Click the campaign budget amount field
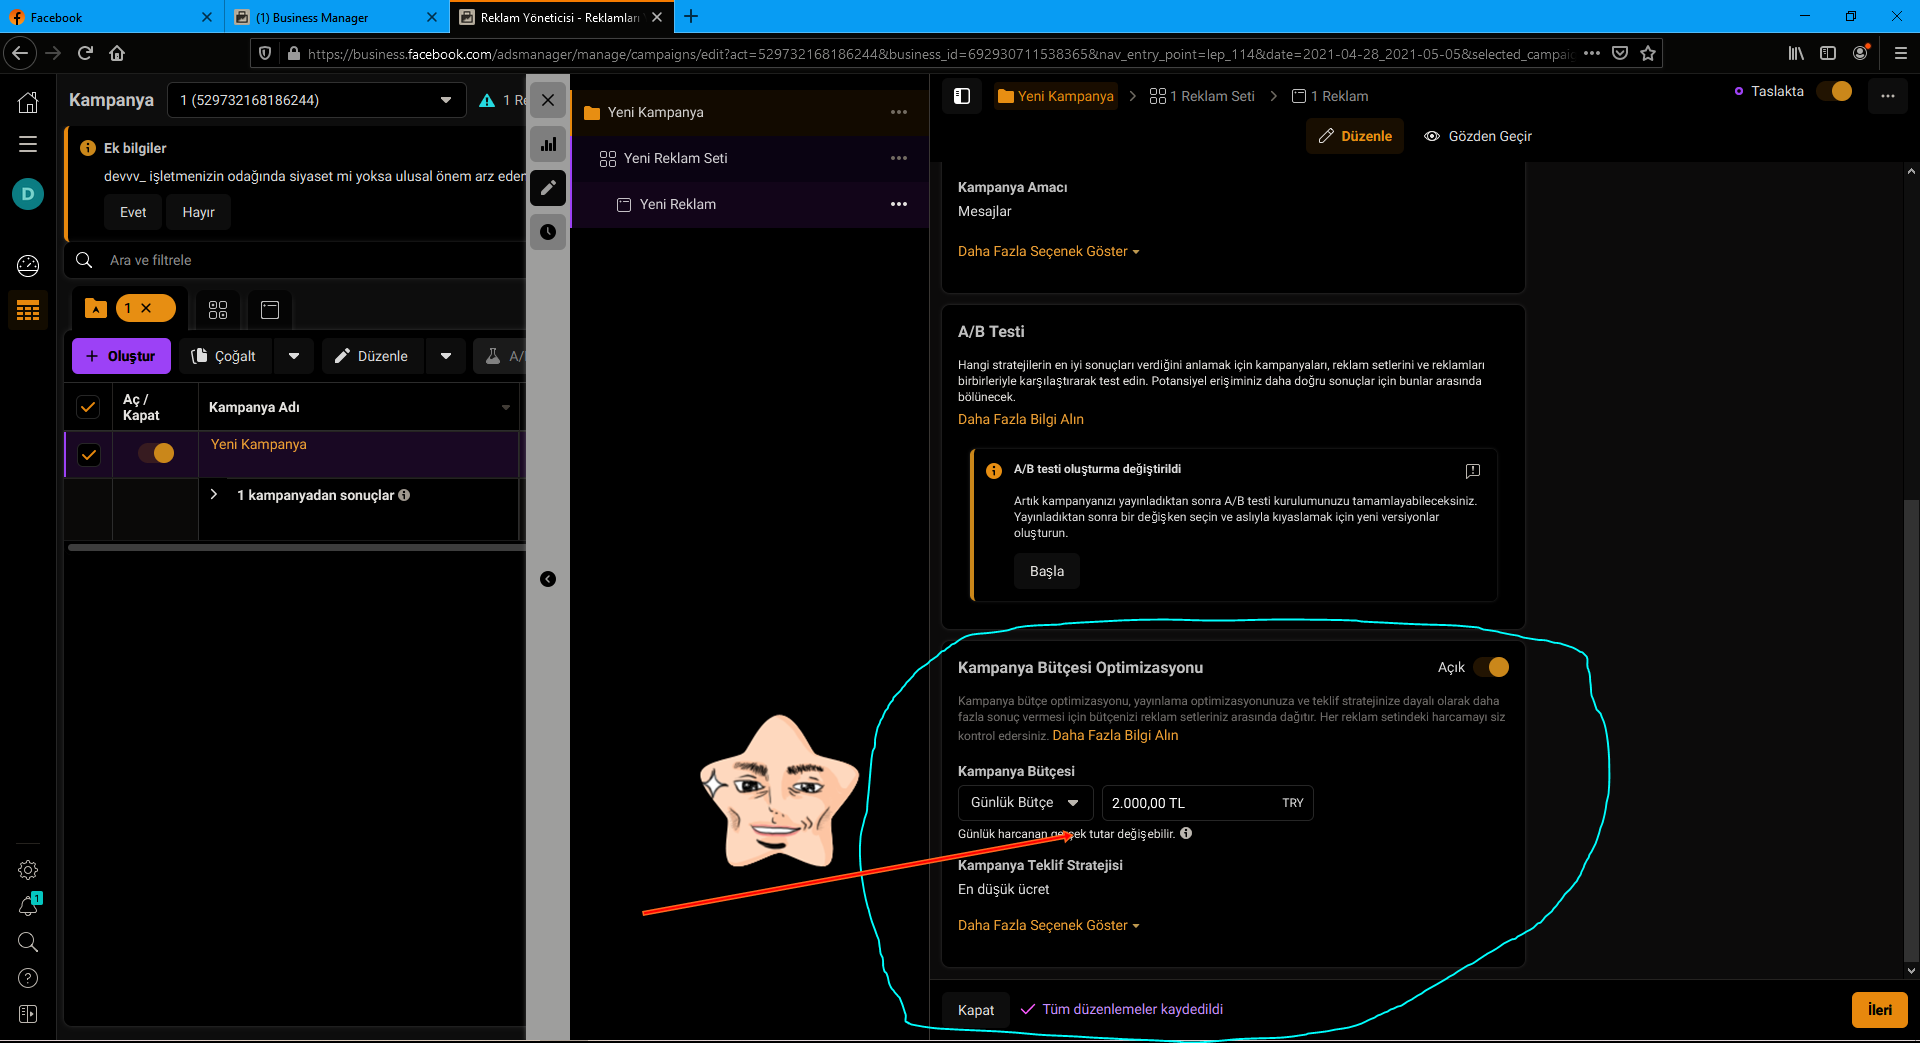This screenshot has height=1043, width=1920. pyautogui.click(x=1190, y=803)
